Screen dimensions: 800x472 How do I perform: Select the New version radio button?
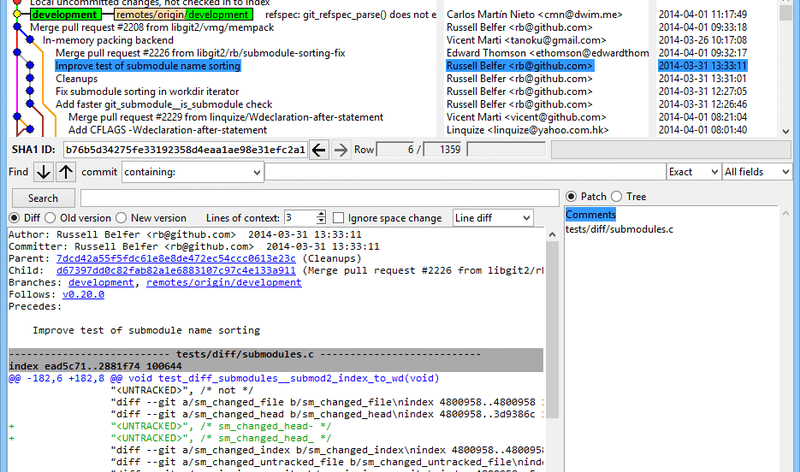pos(121,218)
